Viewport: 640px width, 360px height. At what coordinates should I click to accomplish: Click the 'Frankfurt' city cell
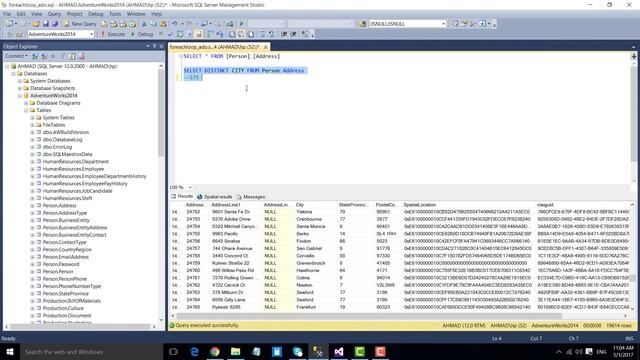[x=315, y=307]
